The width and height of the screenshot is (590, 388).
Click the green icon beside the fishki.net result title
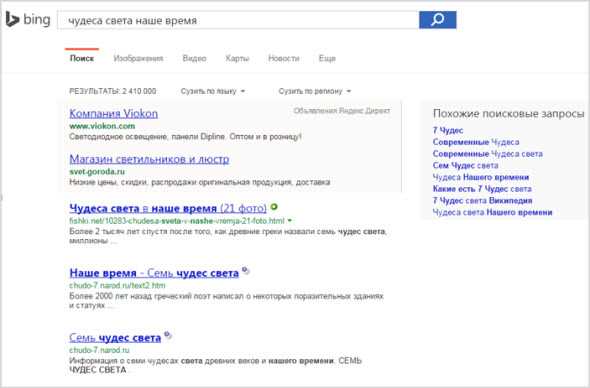pos(274,207)
